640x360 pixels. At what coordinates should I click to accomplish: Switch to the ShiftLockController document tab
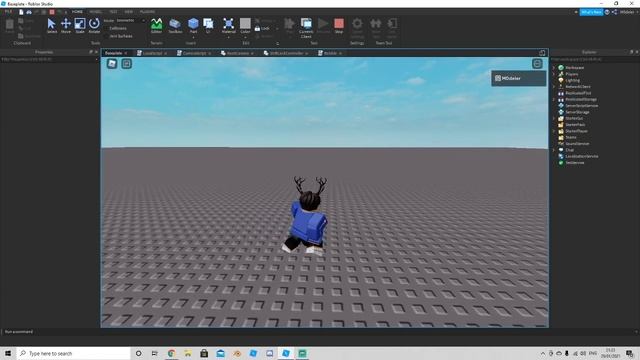[286, 53]
